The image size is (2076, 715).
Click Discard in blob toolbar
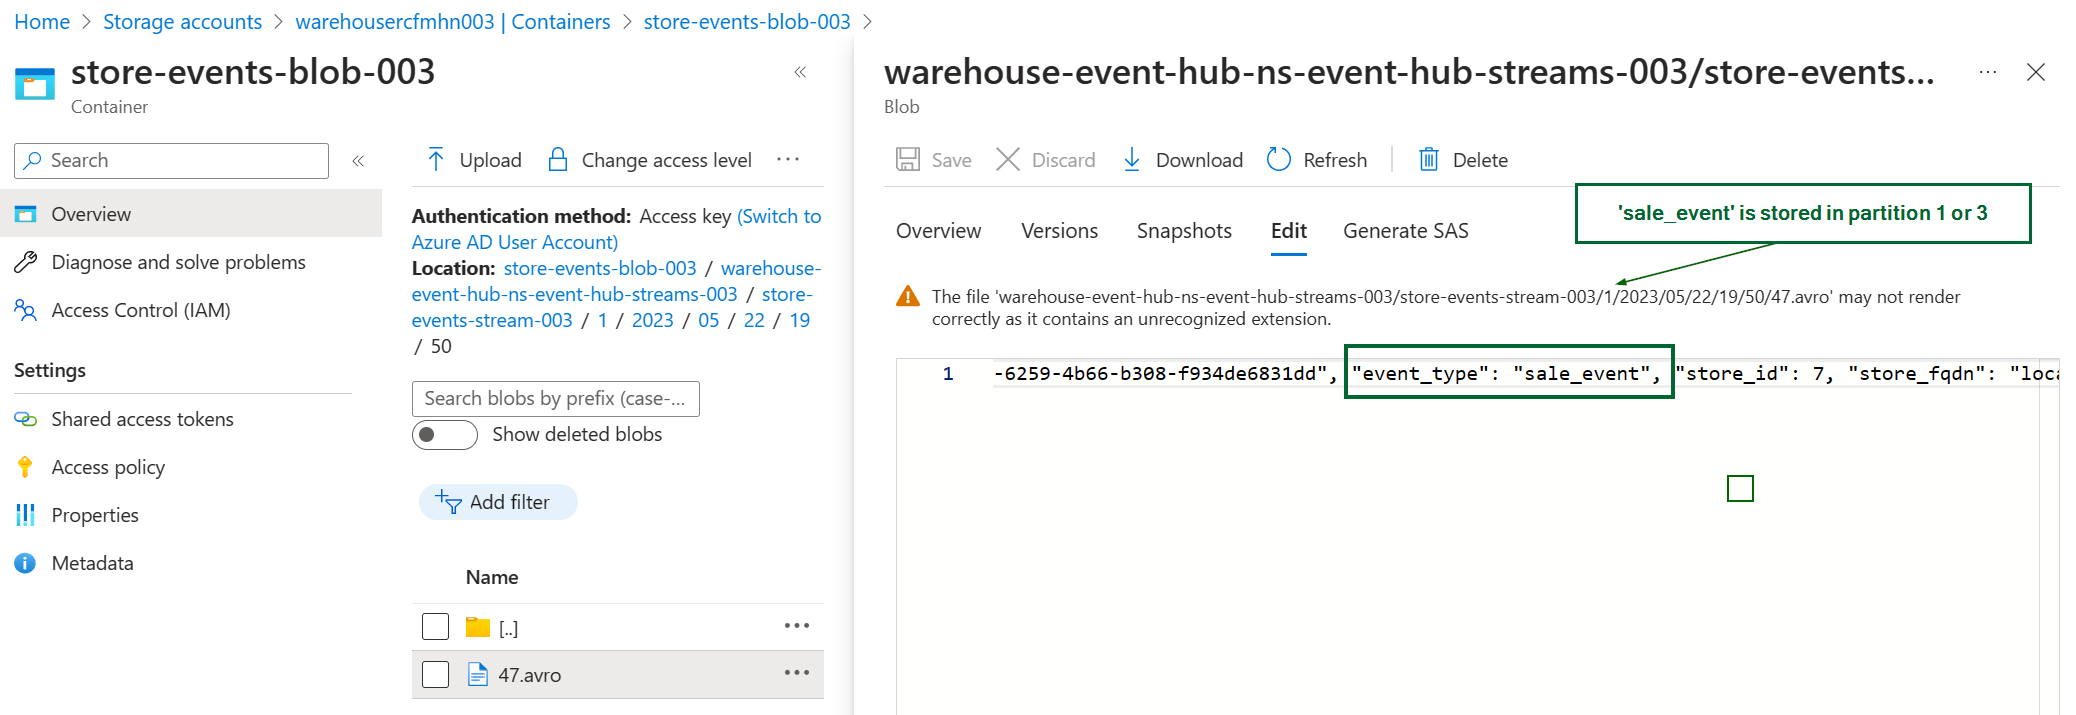point(1046,160)
